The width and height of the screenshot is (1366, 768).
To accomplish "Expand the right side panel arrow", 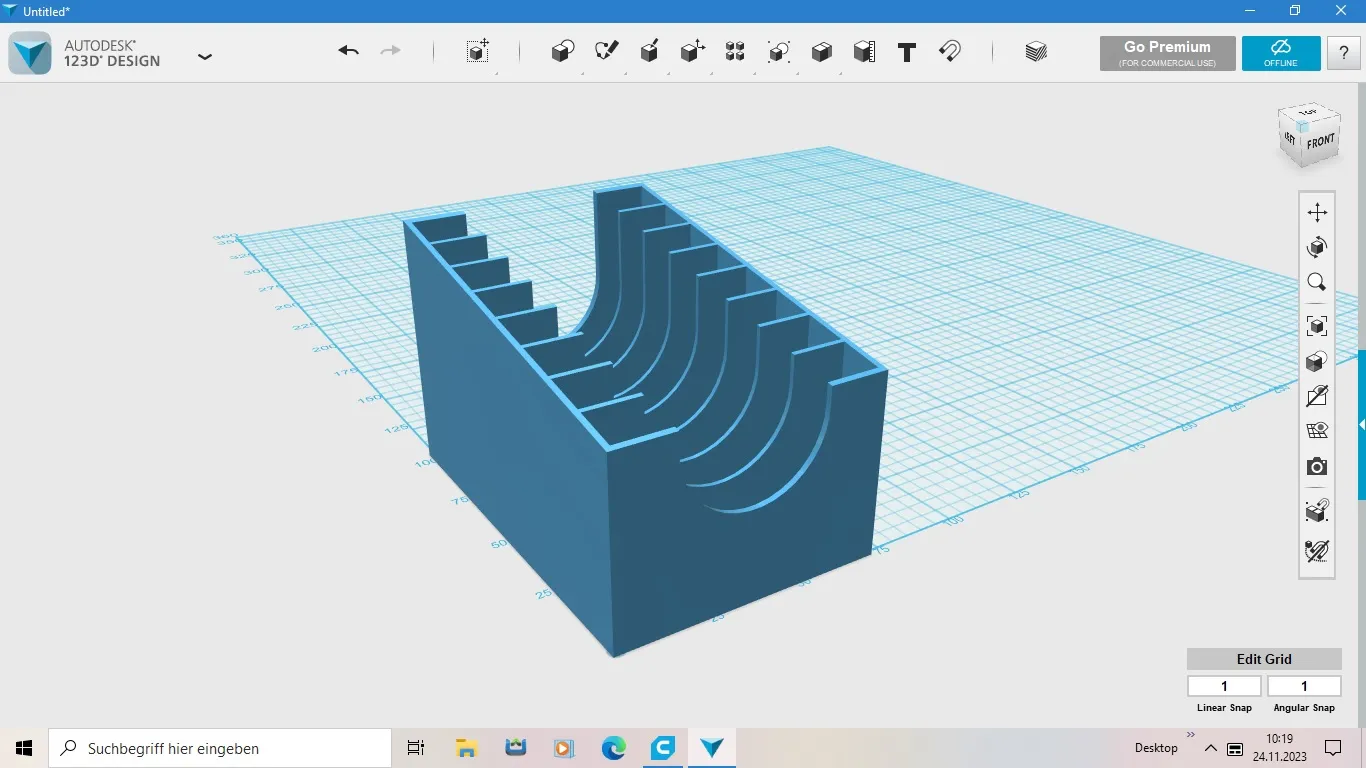I will [1361, 425].
